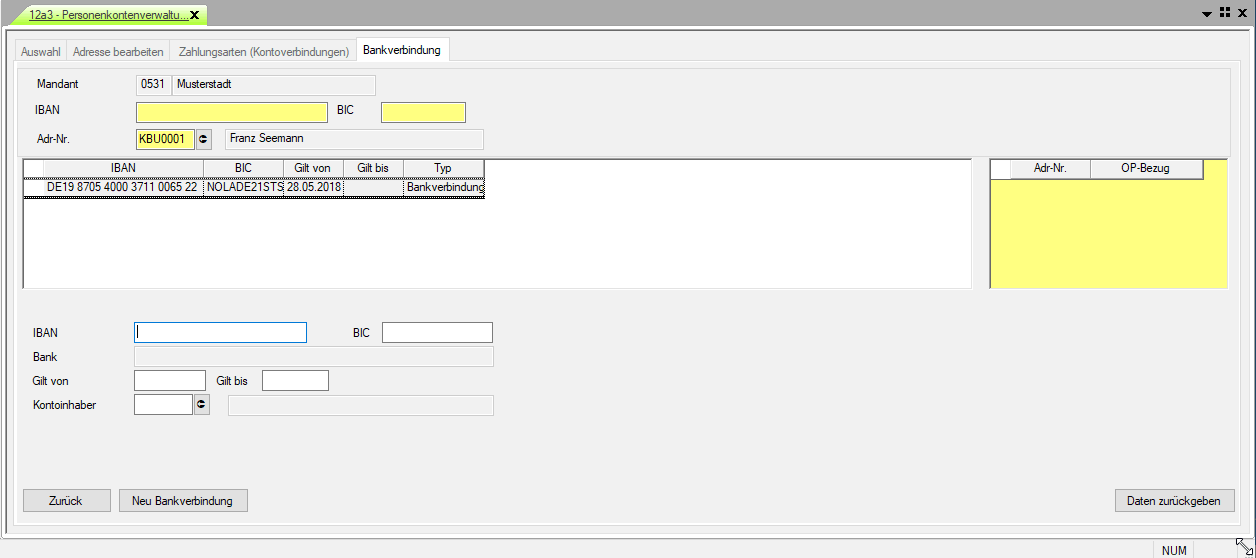Open the Kontoinhaber lookup icon
Viewport: 1256px width, 558px height.
202,405
